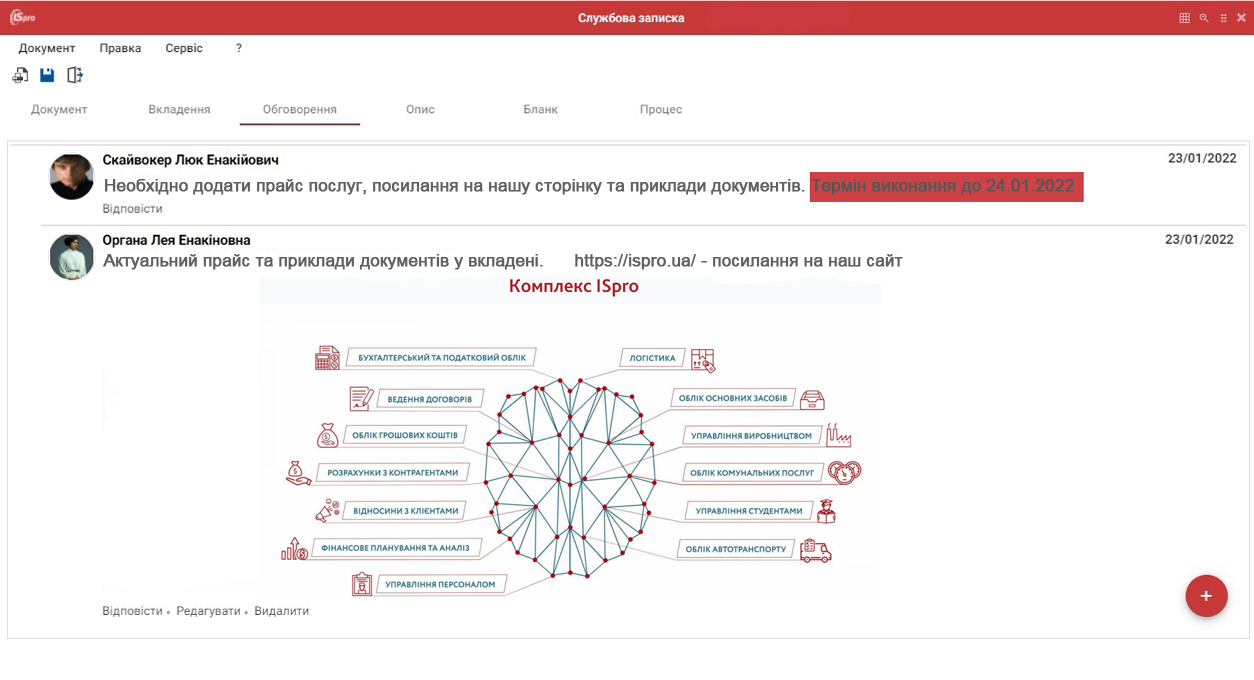The height and width of the screenshot is (680, 1254).
Task: Click the Відносини з клієнтами label
Action: click(405, 510)
